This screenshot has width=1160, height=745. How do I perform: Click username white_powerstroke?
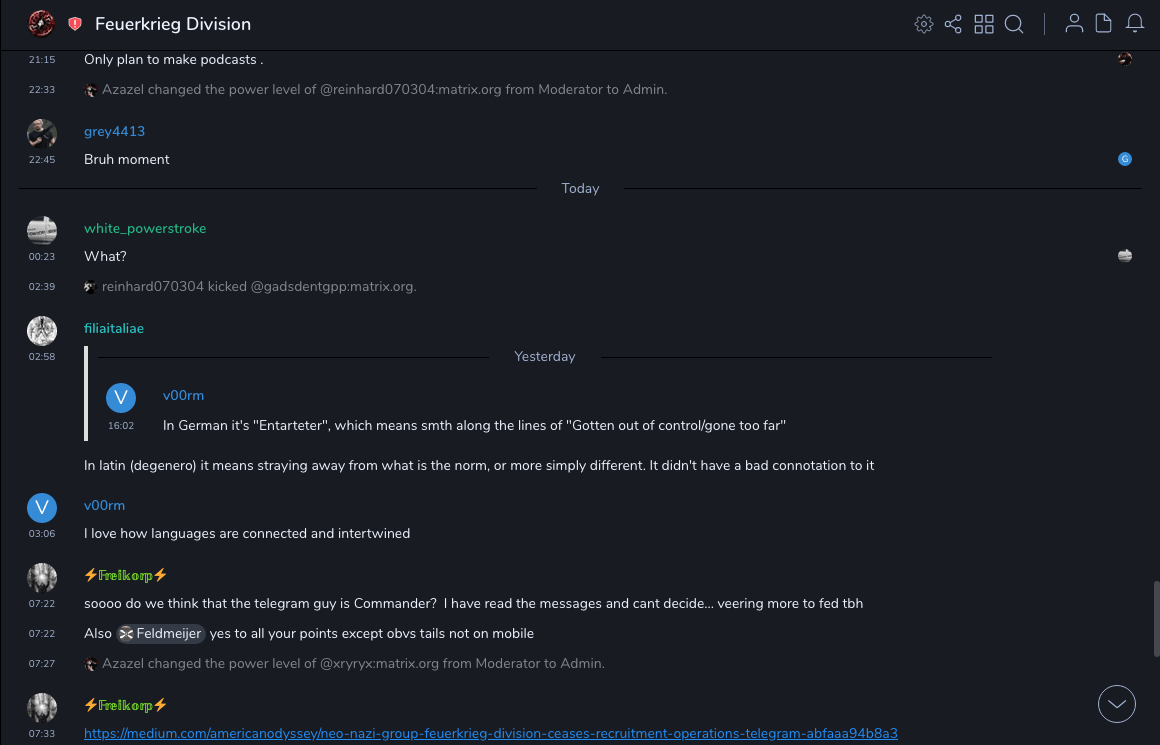pos(145,228)
